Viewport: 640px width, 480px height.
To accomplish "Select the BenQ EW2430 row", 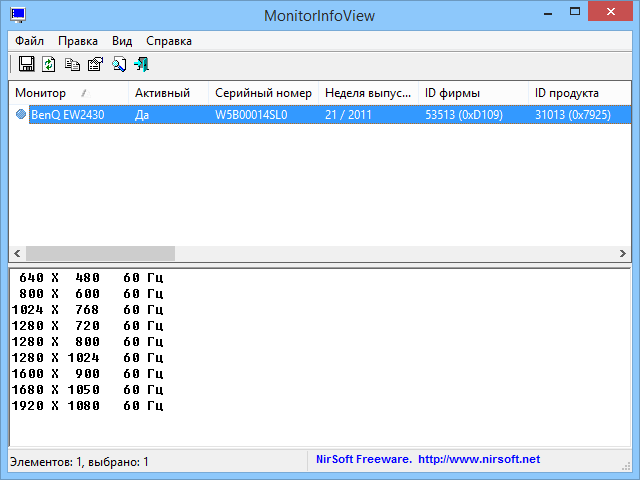I will 320,114.
